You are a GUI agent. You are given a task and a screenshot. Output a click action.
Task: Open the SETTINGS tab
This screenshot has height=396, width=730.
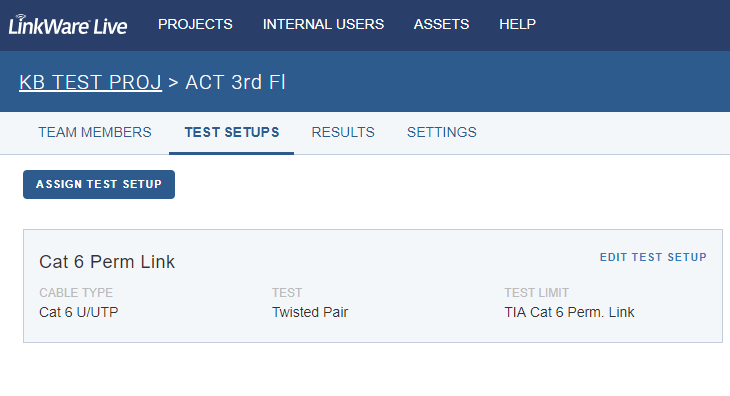tap(442, 132)
